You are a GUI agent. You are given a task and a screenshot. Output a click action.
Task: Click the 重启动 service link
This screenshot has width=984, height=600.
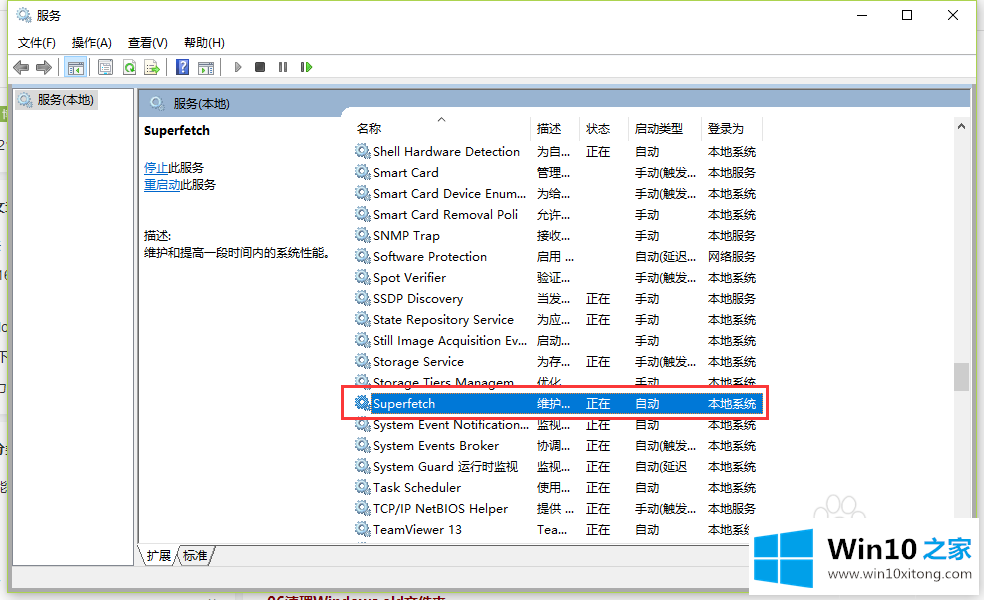click(162, 185)
